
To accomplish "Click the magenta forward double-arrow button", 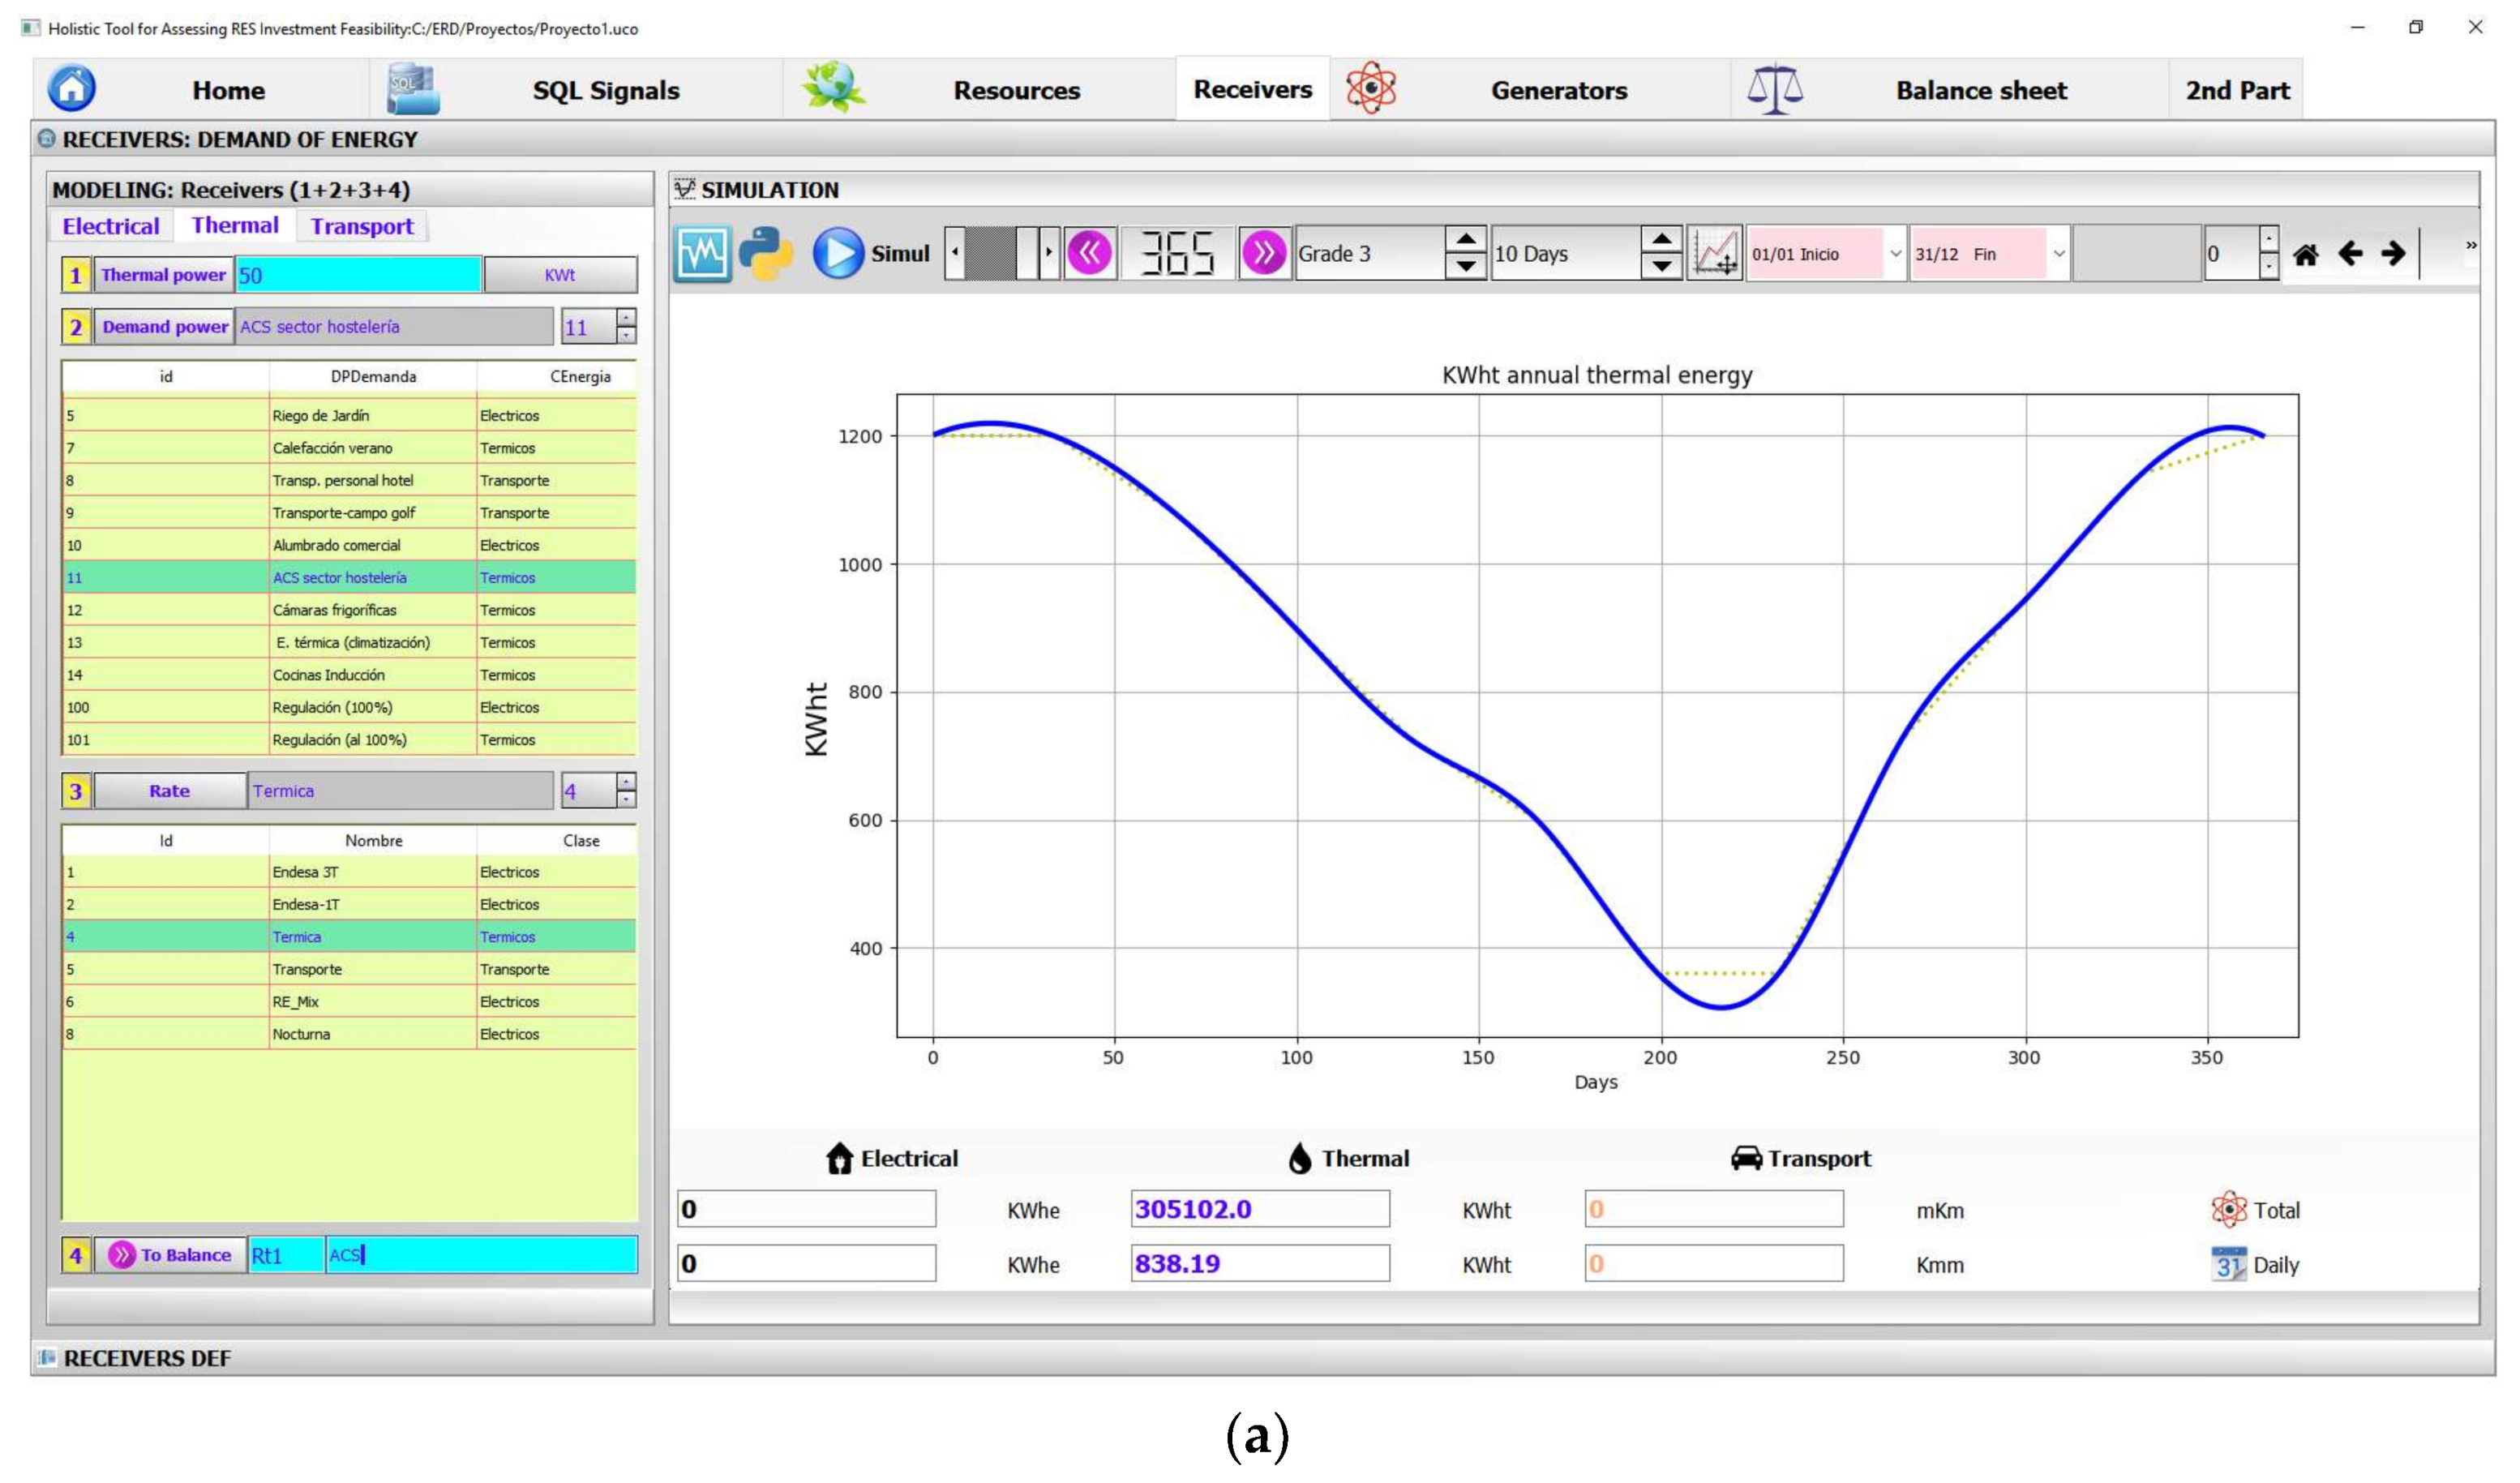I will pos(1264,253).
